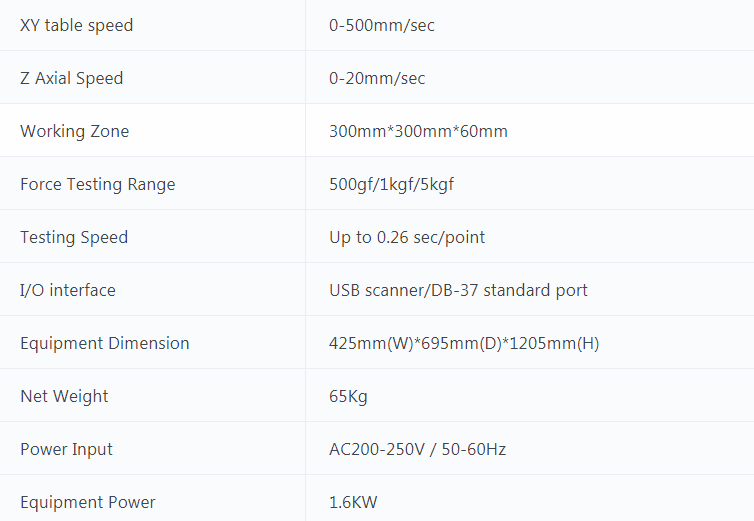
Task: Select USB scanner/DB-37 standard port text
Action: pyautogui.click(x=458, y=290)
